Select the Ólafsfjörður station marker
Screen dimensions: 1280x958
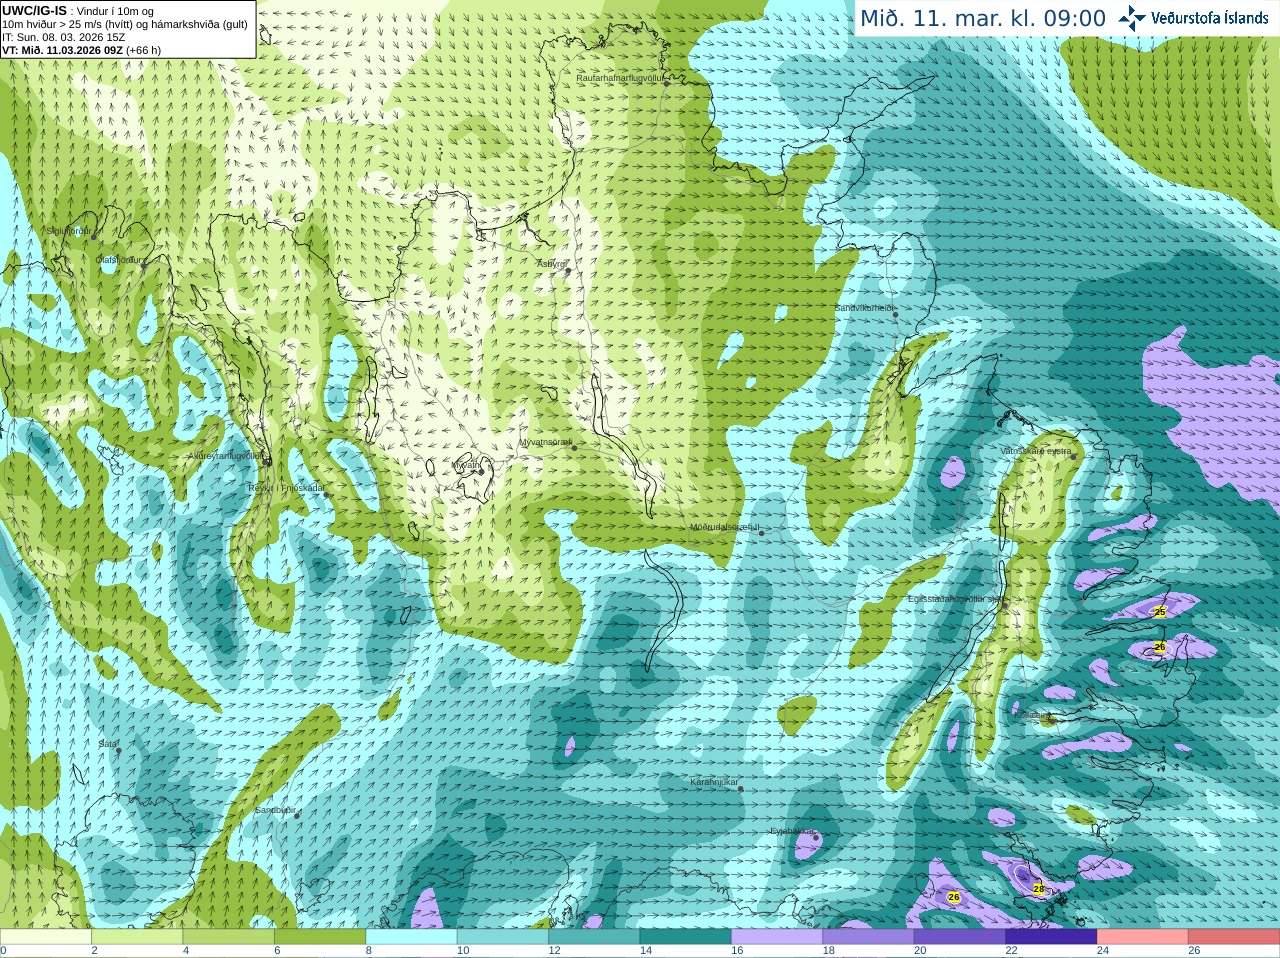coord(144,265)
